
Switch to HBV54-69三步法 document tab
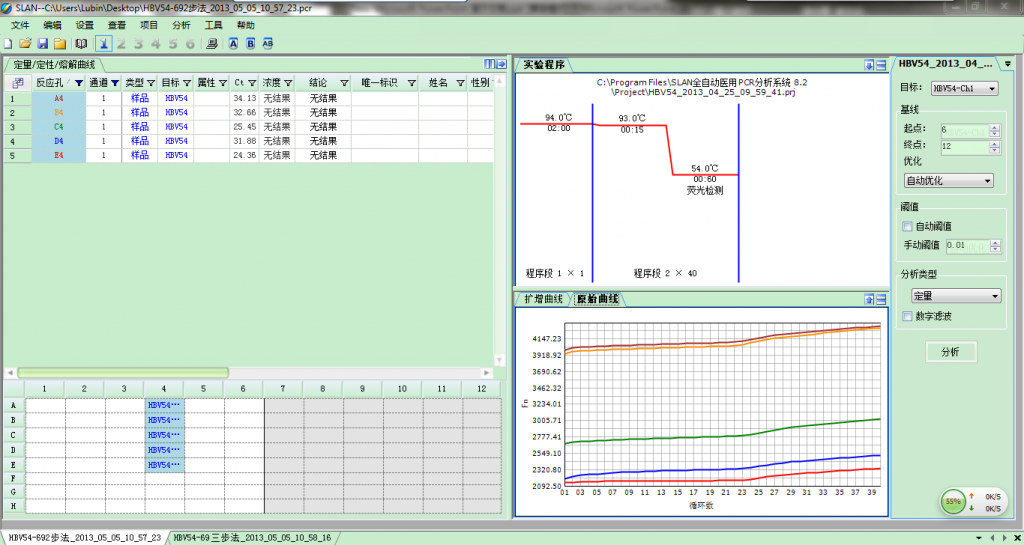point(252,538)
